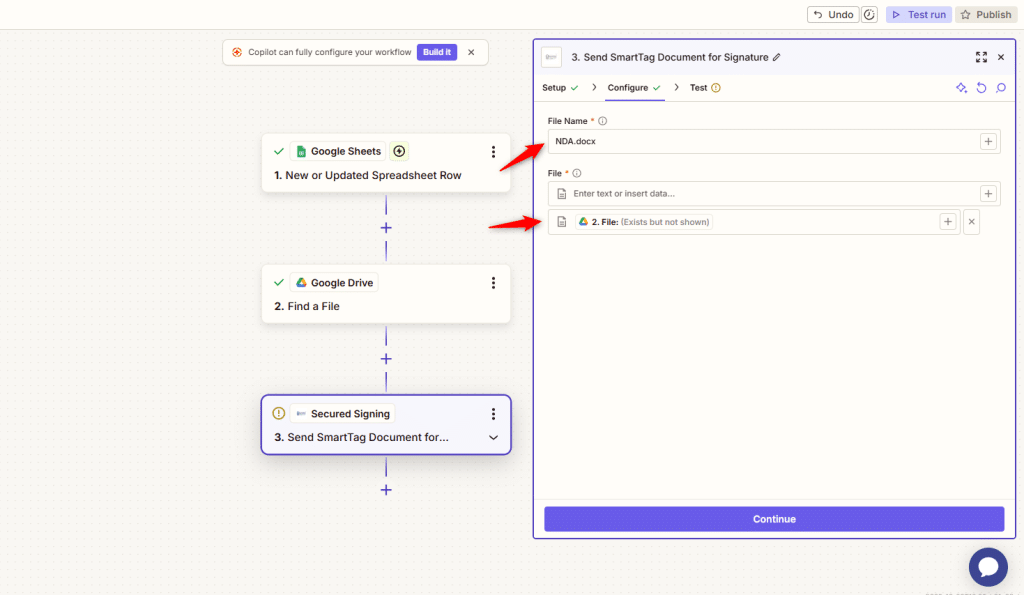This screenshot has height=595, width=1024.
Task: Switch to the Test tab
Action: tap(699, 87)
